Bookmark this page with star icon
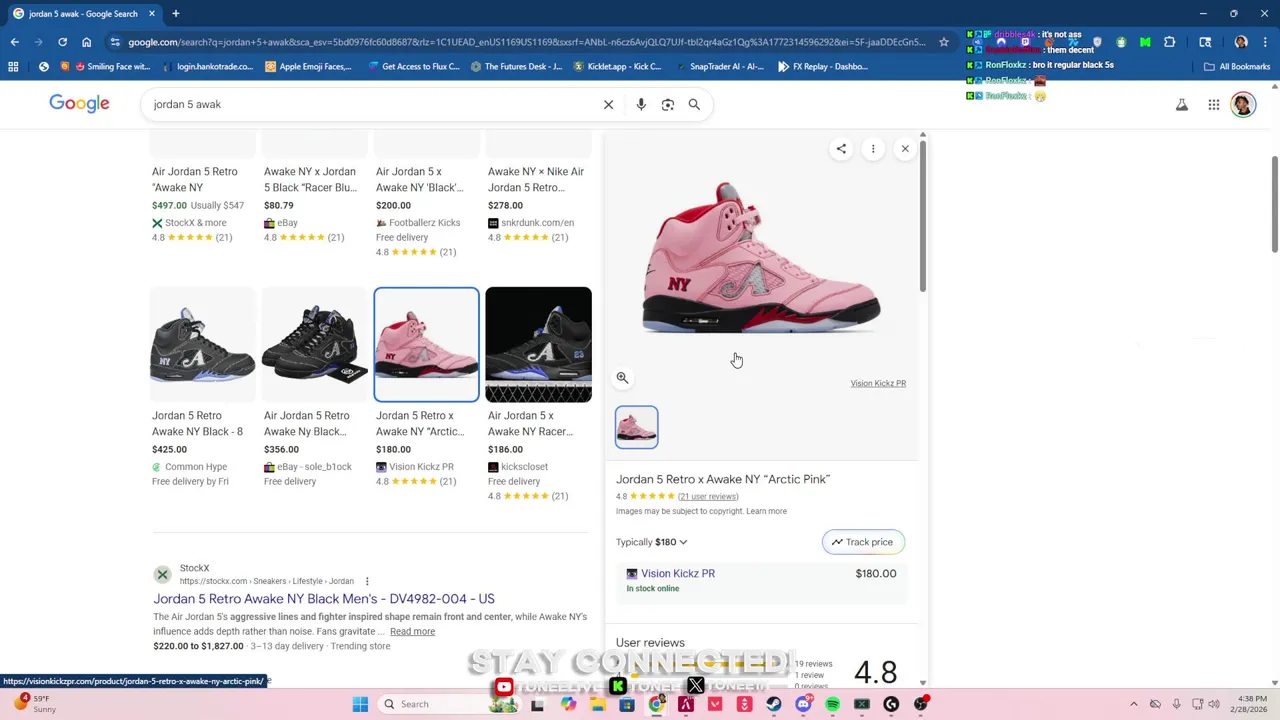Image resolution: width=1280 pixels, height=720 pixels. [x=943, y=42]
